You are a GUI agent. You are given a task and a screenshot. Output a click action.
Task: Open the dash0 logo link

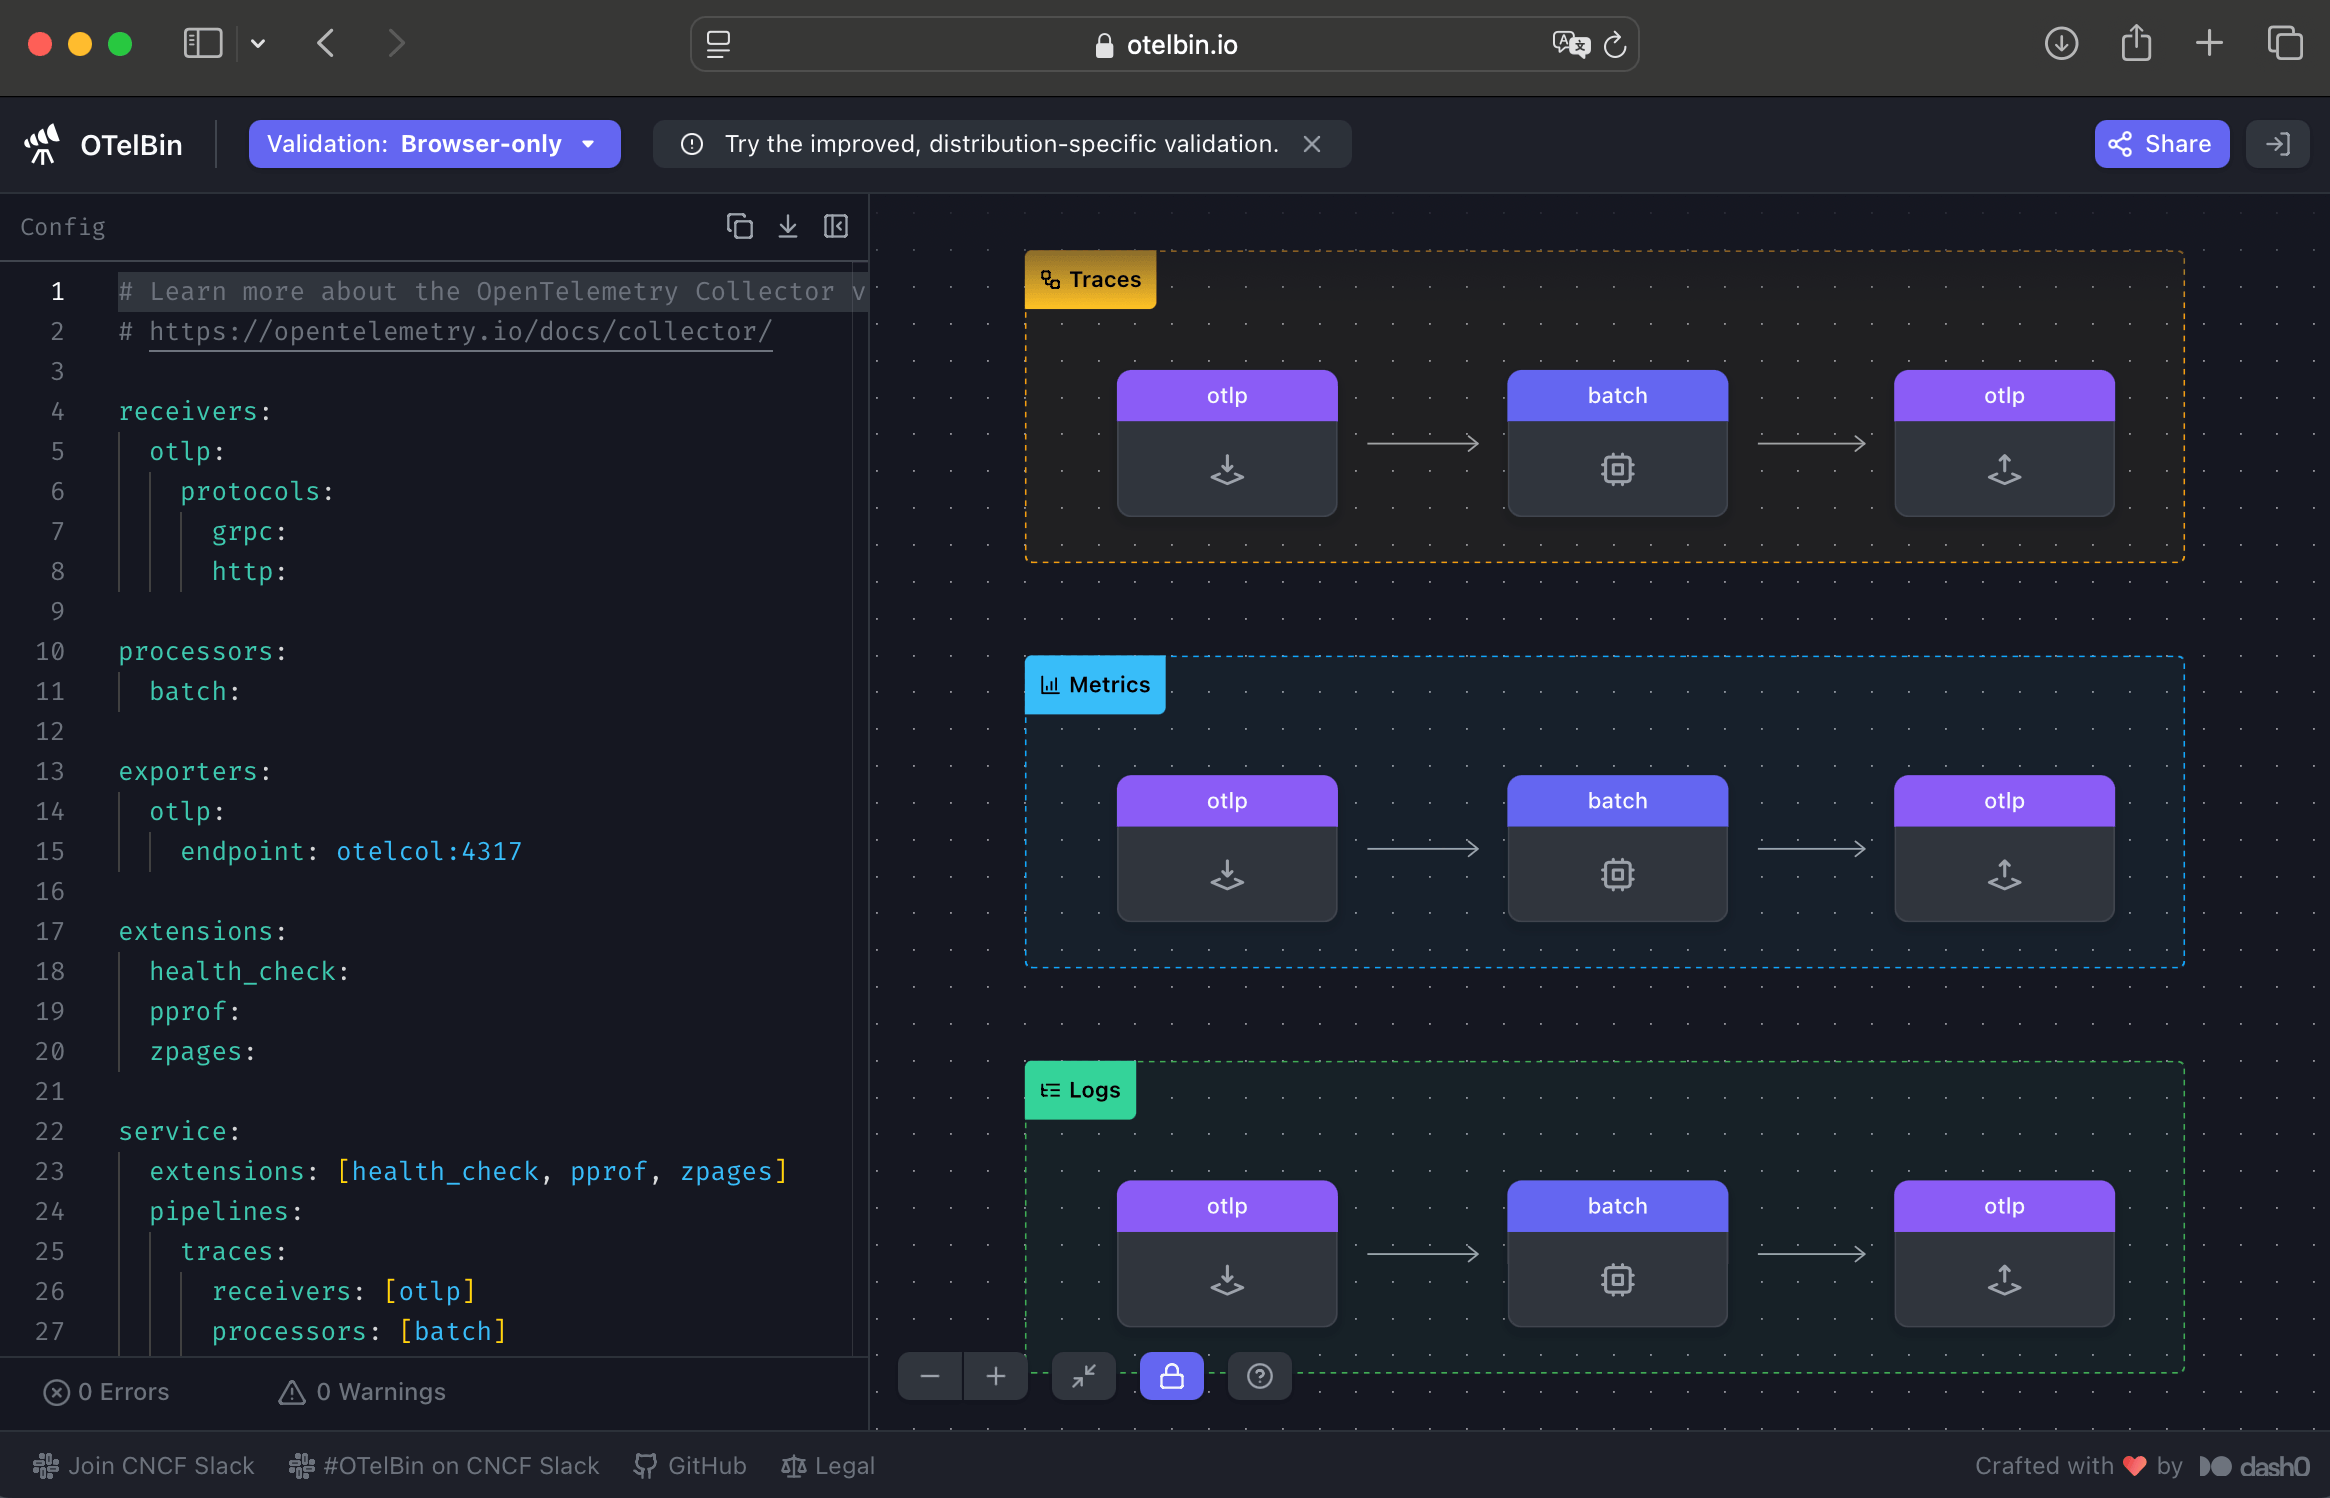pyautogui.click(x=2255, y=1466)
